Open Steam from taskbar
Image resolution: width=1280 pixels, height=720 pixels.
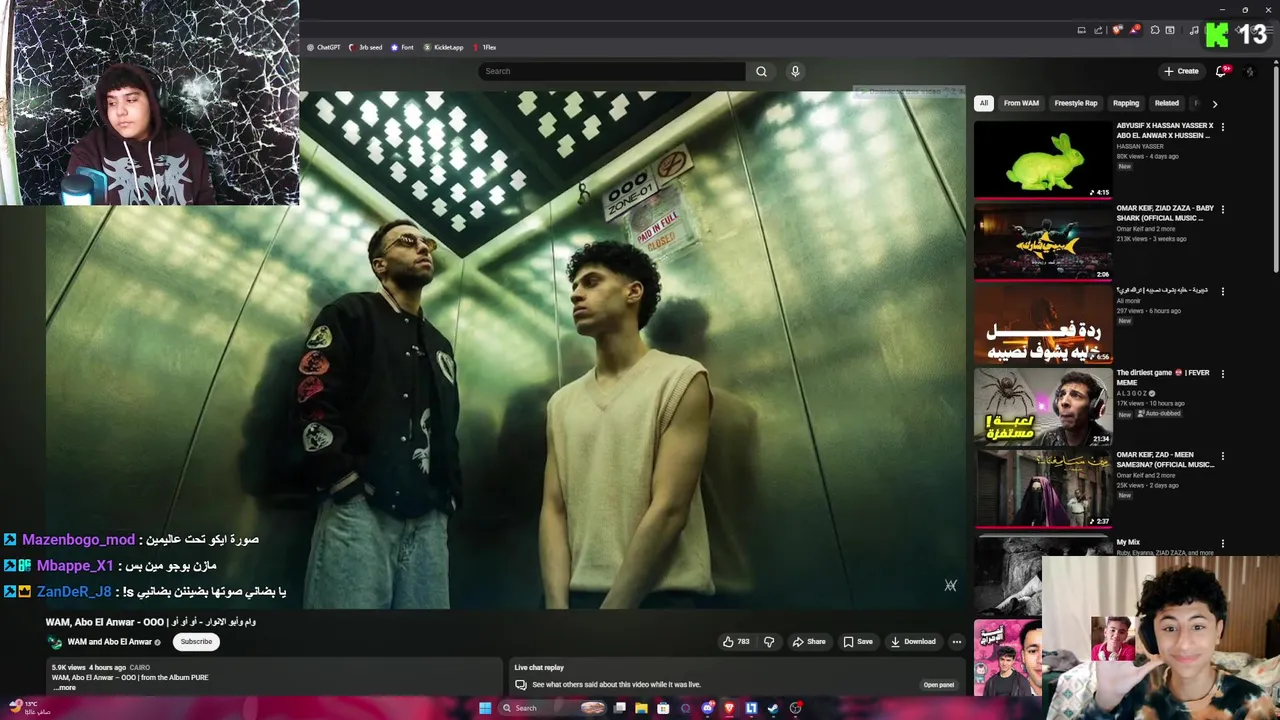click(x=773, y=708)
